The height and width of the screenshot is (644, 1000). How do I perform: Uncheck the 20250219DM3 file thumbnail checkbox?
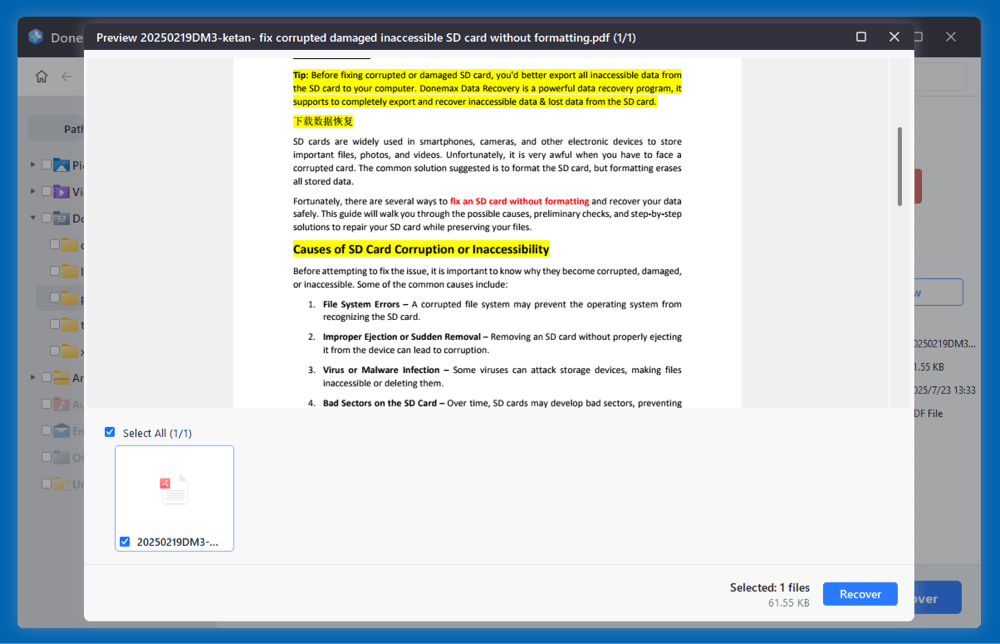click(124, 541)
